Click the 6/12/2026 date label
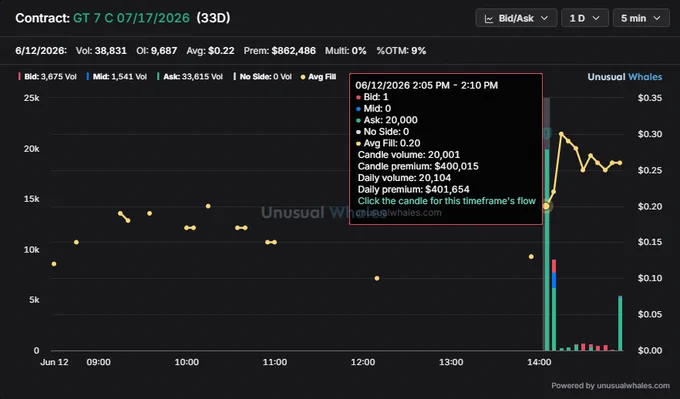The image size is (680, 399). tap(41, 51)
